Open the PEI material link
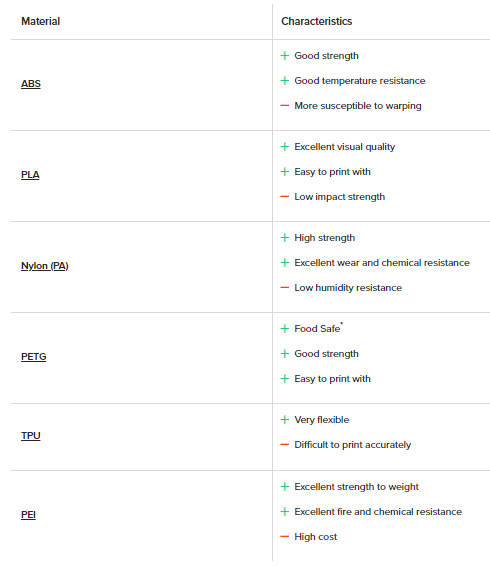This screenshot has width=490, height=566. pos(28,514)
